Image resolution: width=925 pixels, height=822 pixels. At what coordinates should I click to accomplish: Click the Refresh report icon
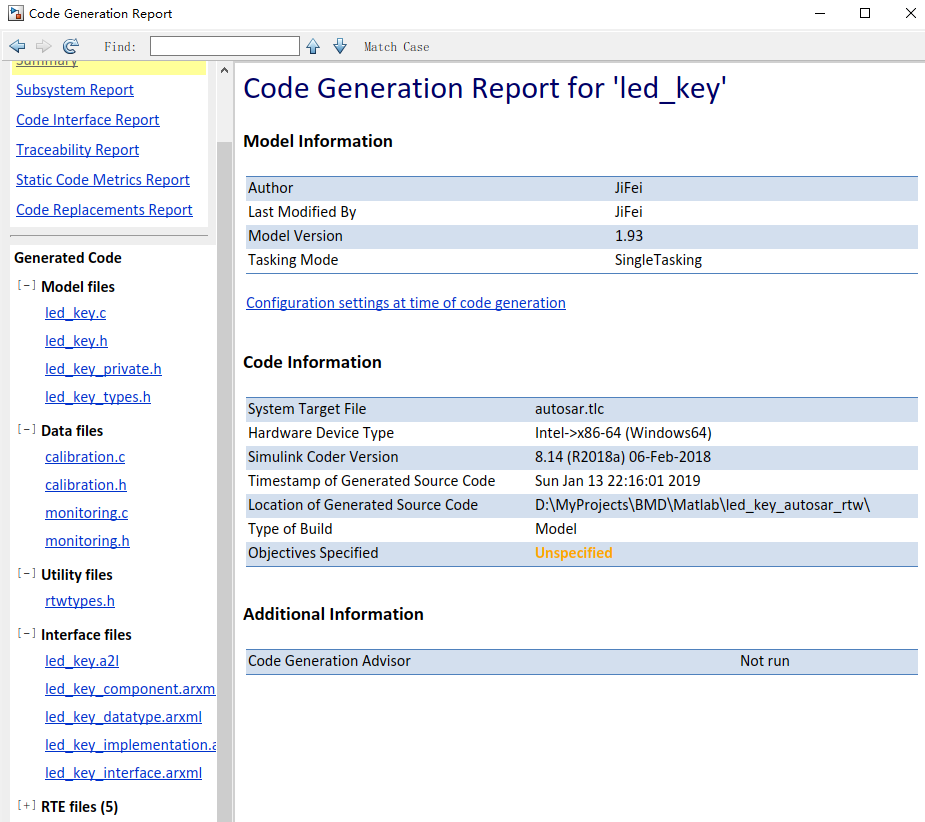click(x=70, y=46)
